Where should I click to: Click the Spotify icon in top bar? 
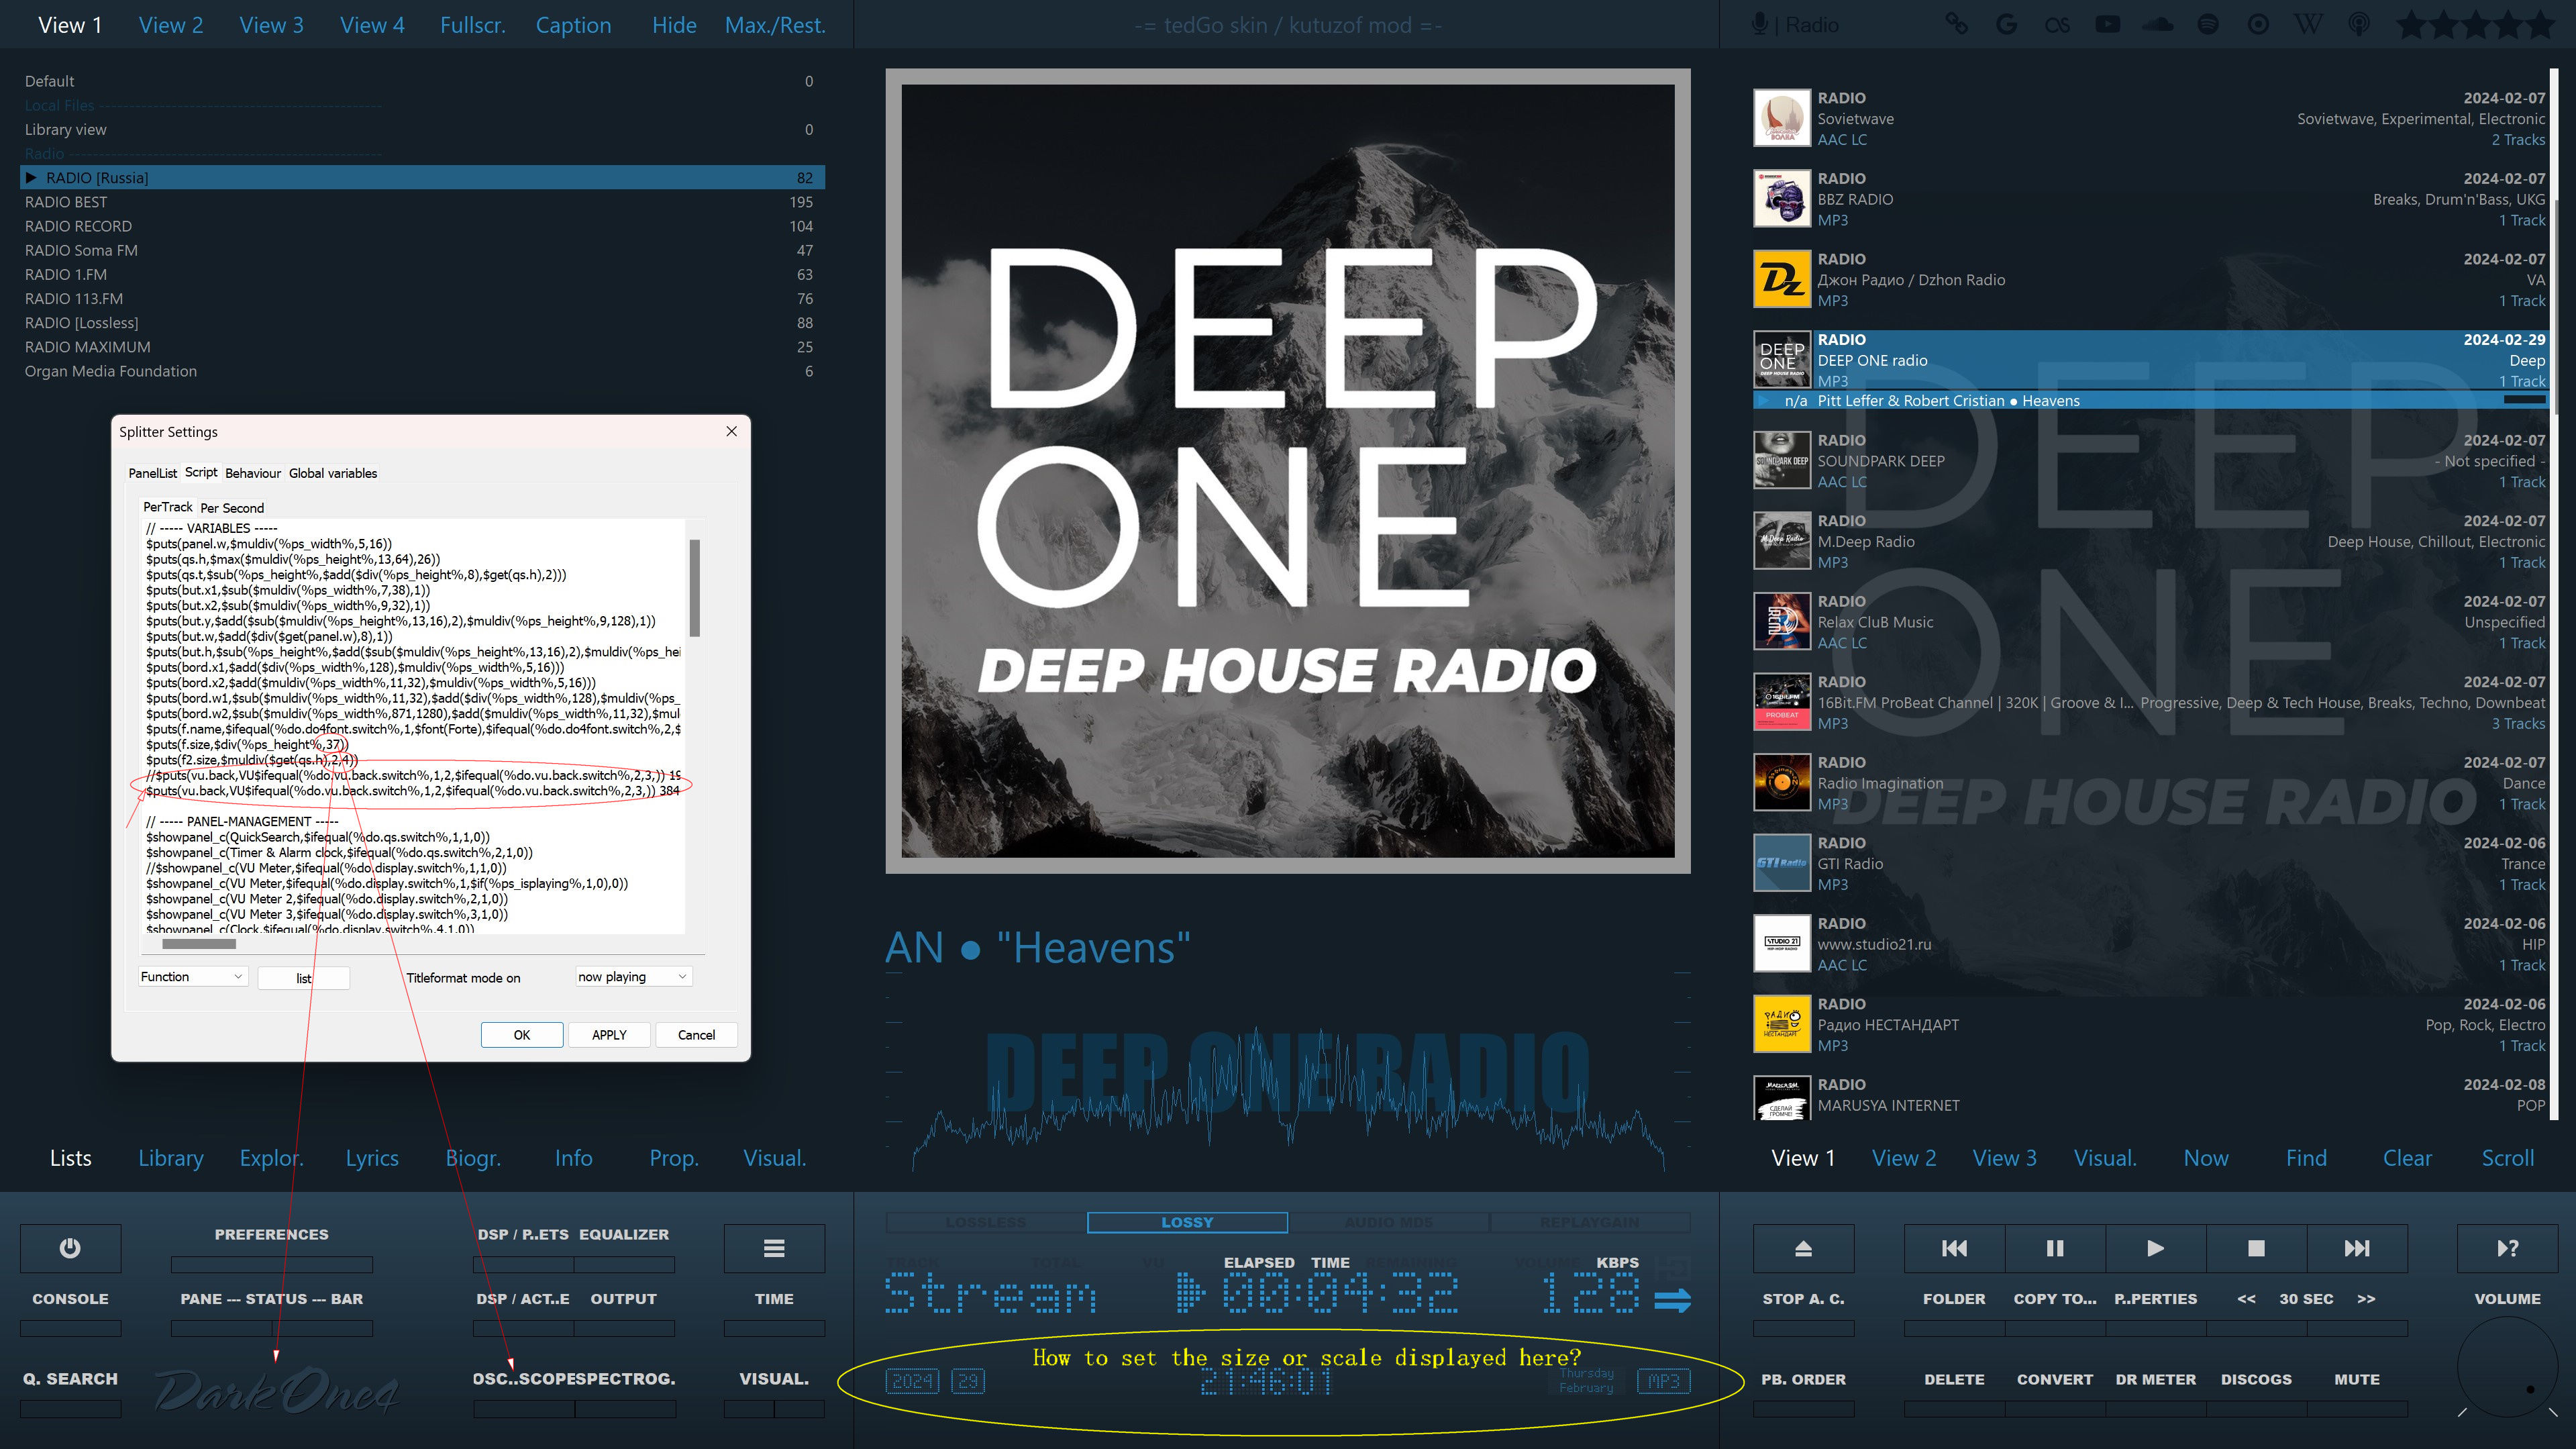(x=2207, y=24)
